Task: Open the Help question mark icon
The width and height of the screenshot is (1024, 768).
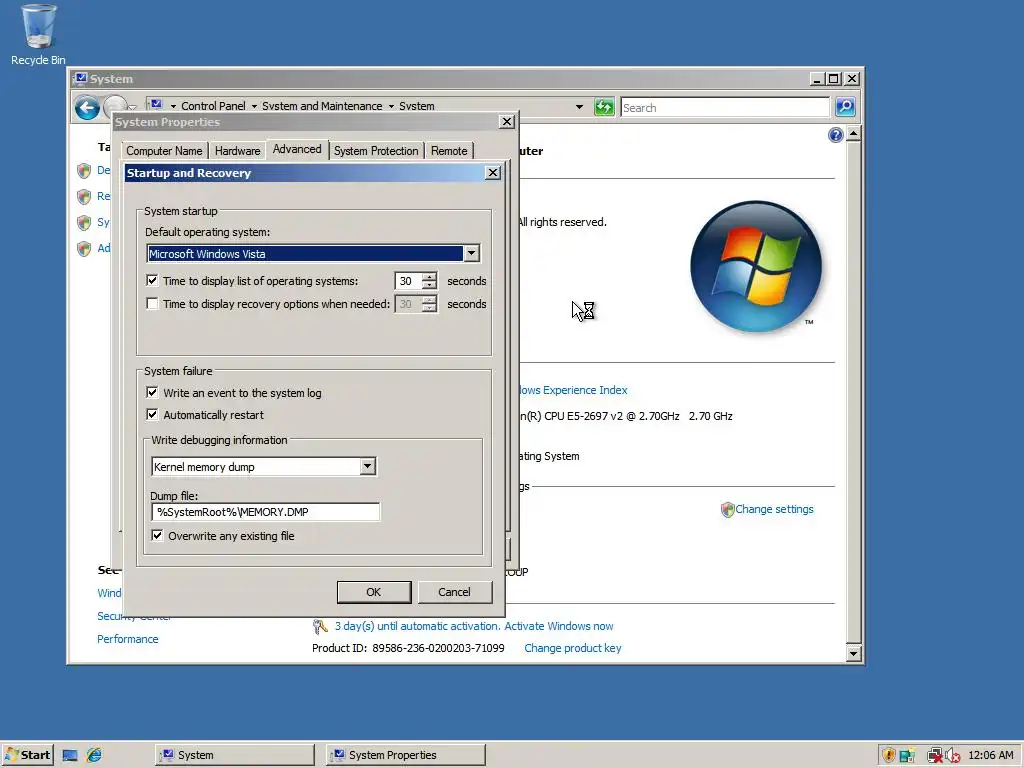Action: (835, 135)
